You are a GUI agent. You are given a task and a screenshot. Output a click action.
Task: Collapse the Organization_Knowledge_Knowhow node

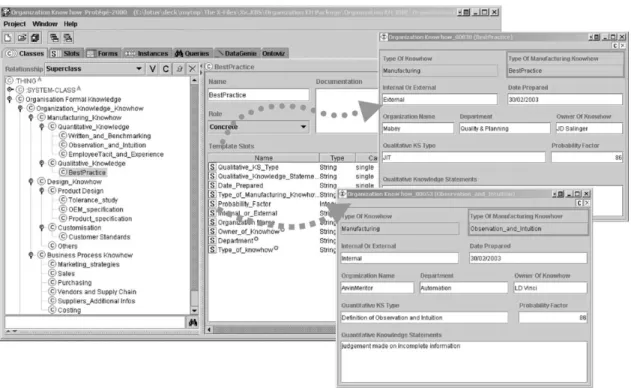click(x=20, y=108)
